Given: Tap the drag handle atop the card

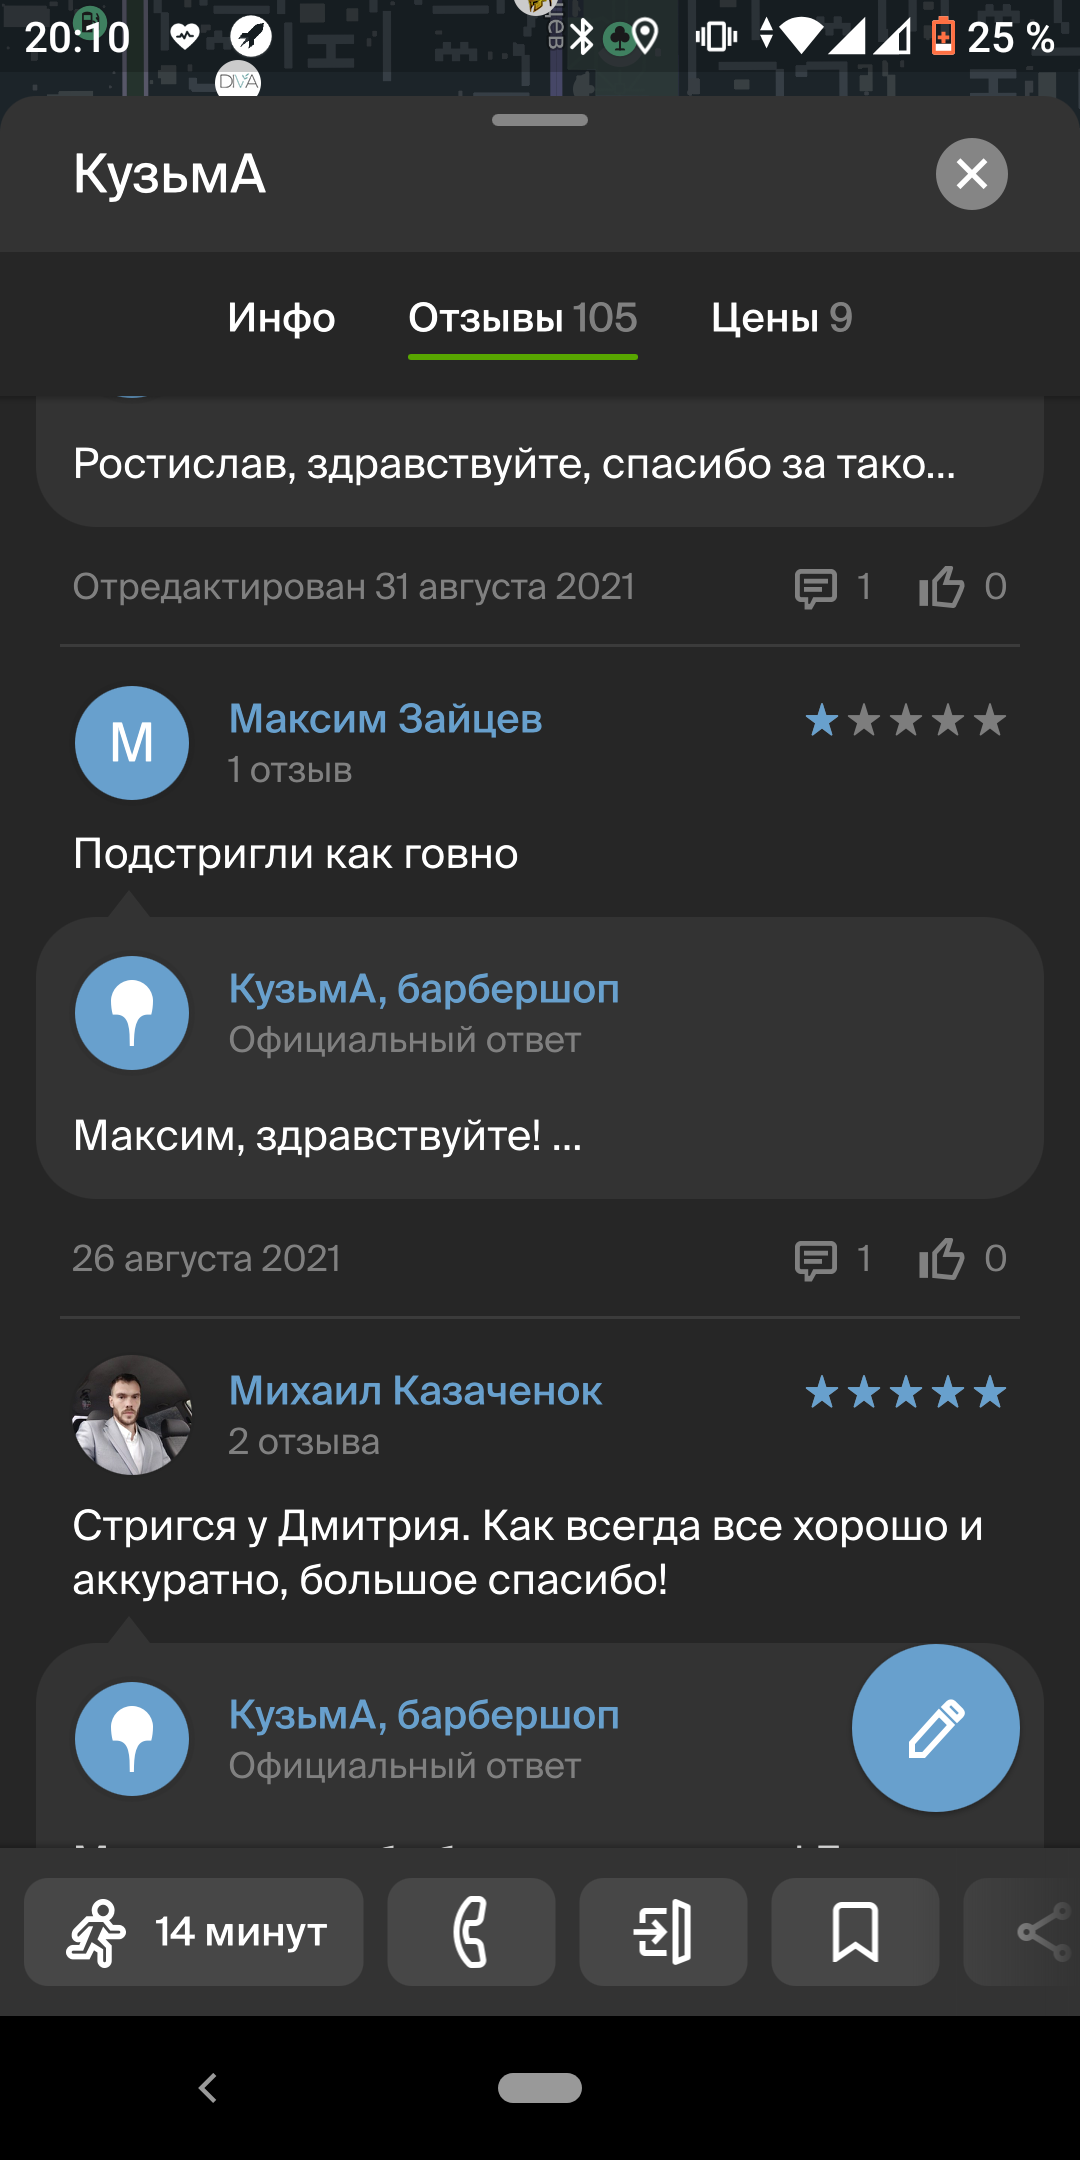Looking at the screenshot, I should pos(540,120).
